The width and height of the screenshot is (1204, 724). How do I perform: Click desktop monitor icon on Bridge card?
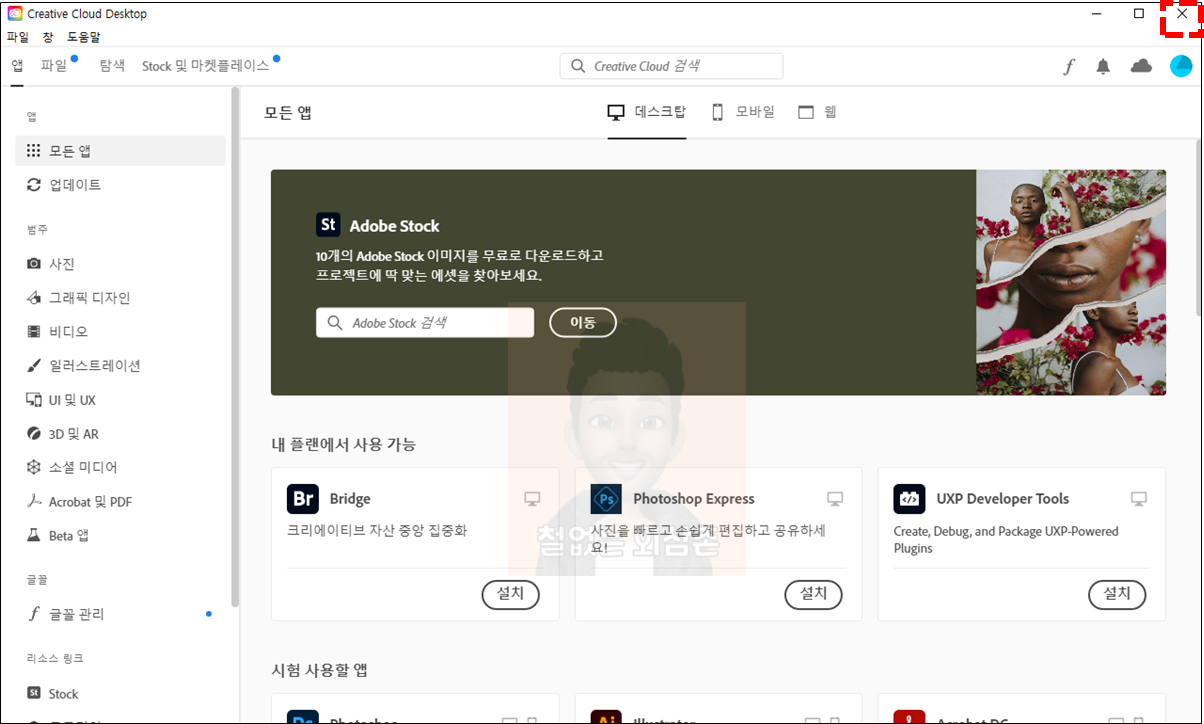(532, 498)
